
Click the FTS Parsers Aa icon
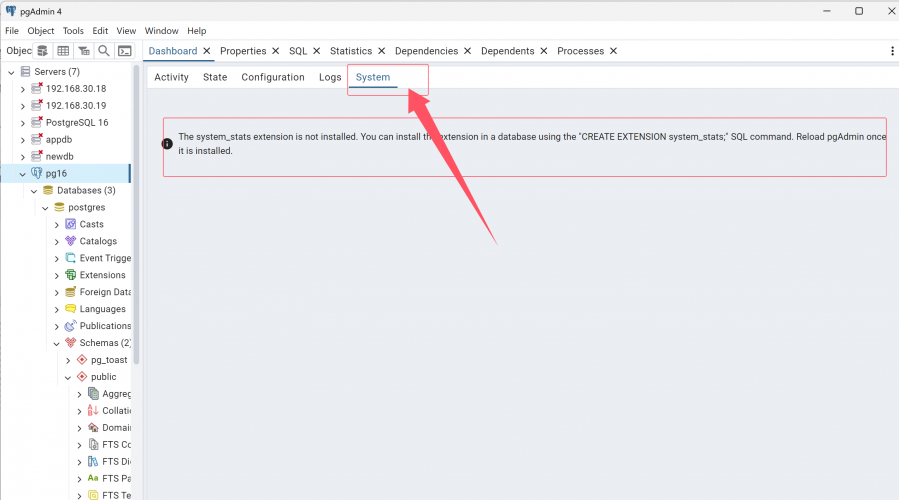click(93, 478)
